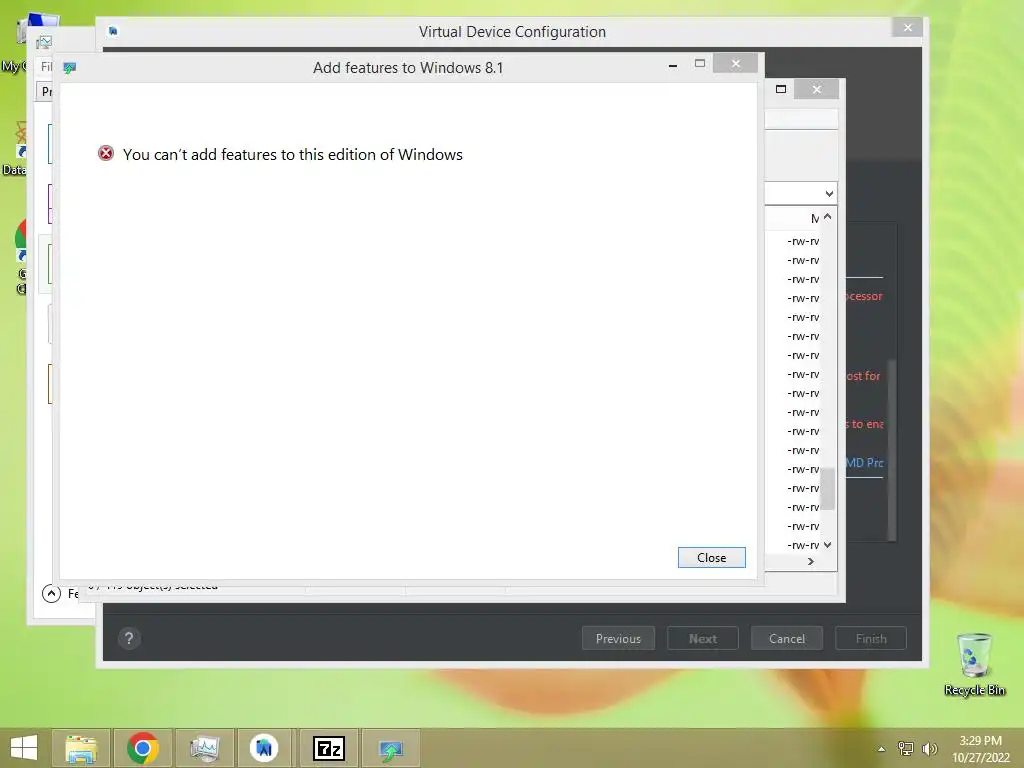Open 7-Zip from the taskbar
This screenshot has width=1024, height=768.
328,748
